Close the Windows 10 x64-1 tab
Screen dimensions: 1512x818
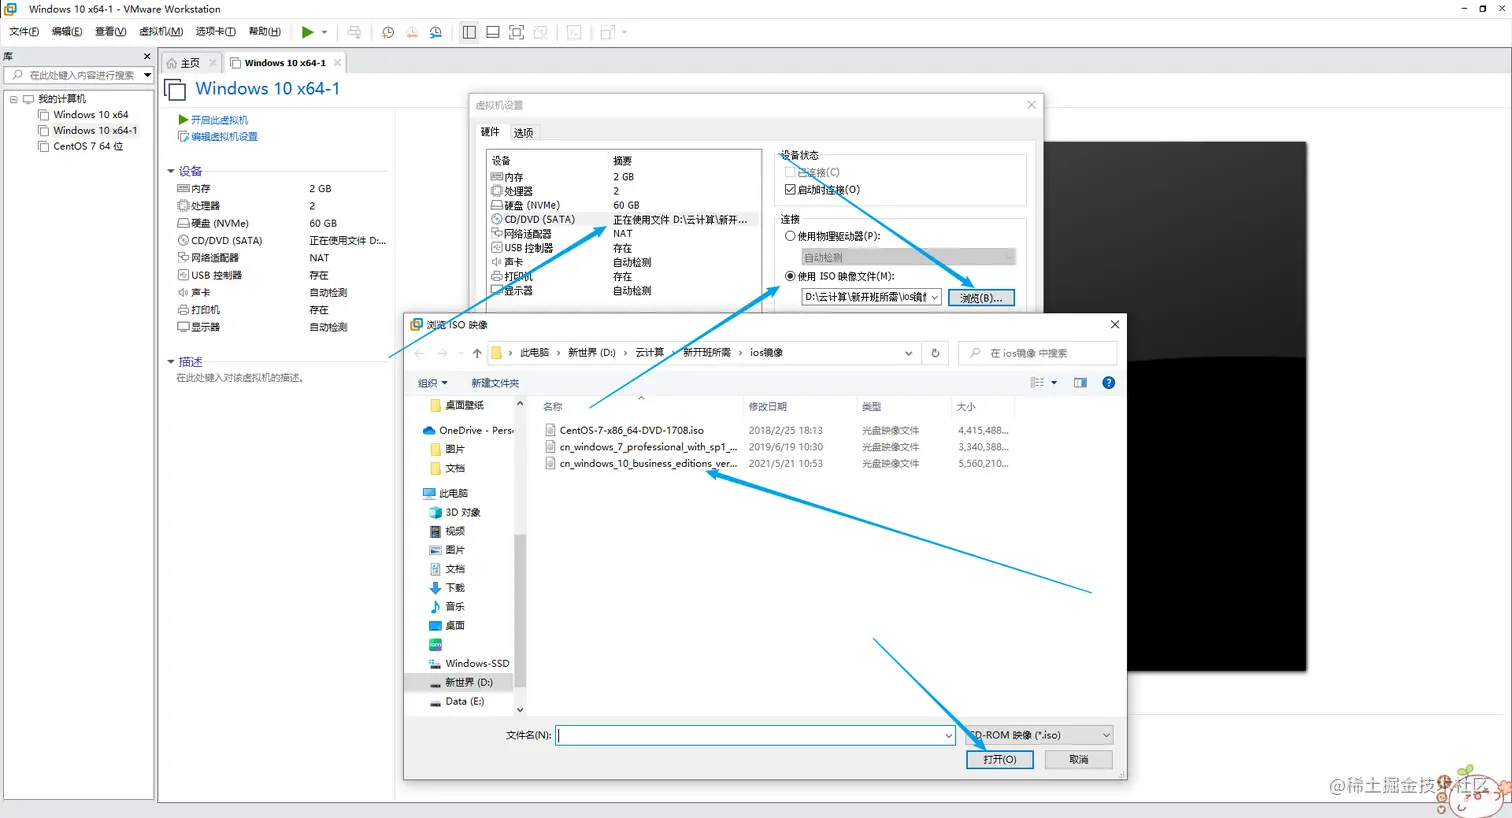(x=338, y=63)
